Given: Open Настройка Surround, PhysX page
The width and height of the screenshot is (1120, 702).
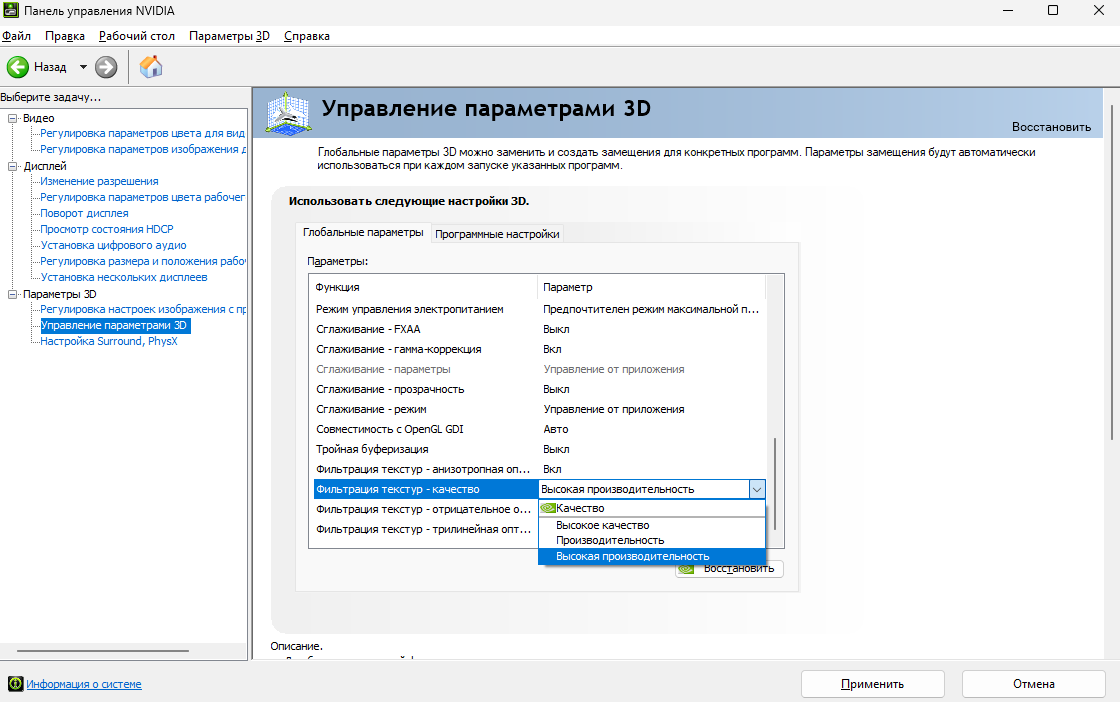Looking at the screenshot, I should (x=109, y=341).
